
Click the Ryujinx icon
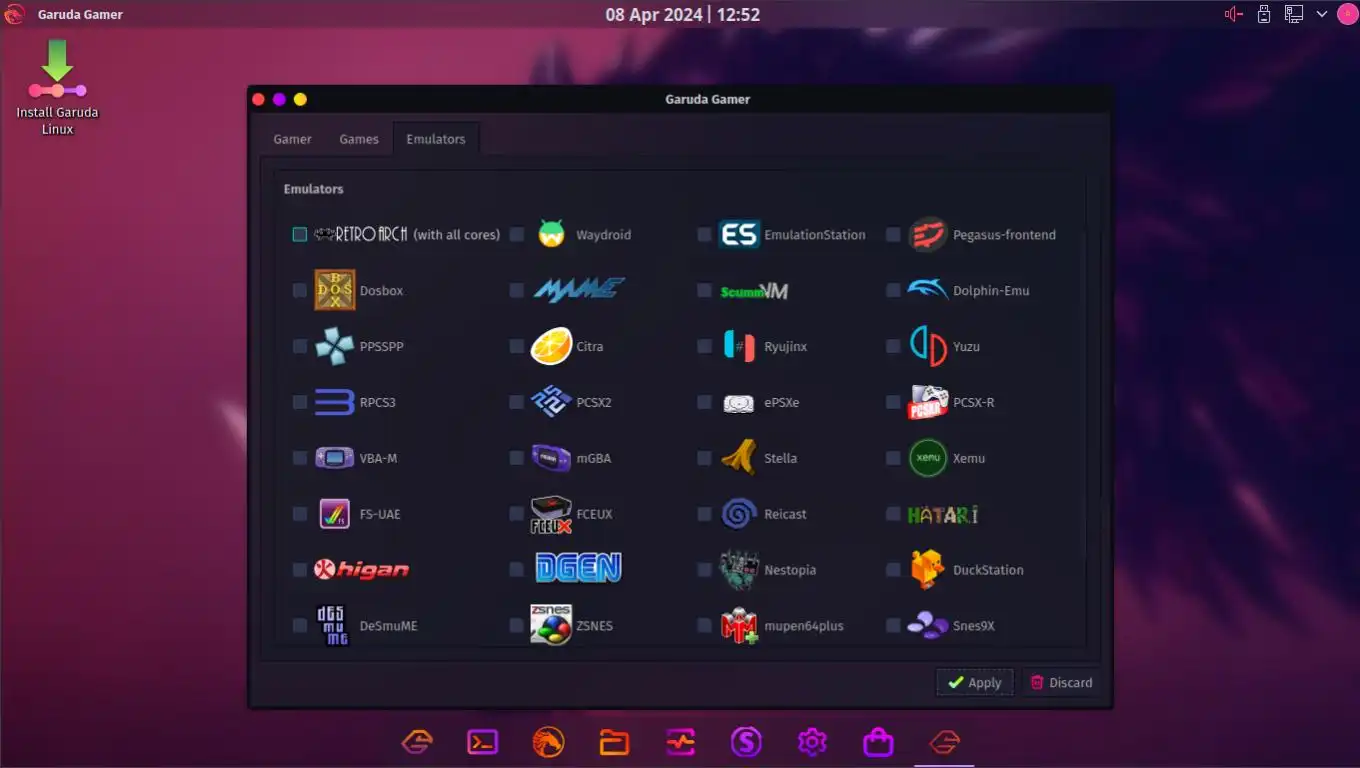tap(739, 346)
